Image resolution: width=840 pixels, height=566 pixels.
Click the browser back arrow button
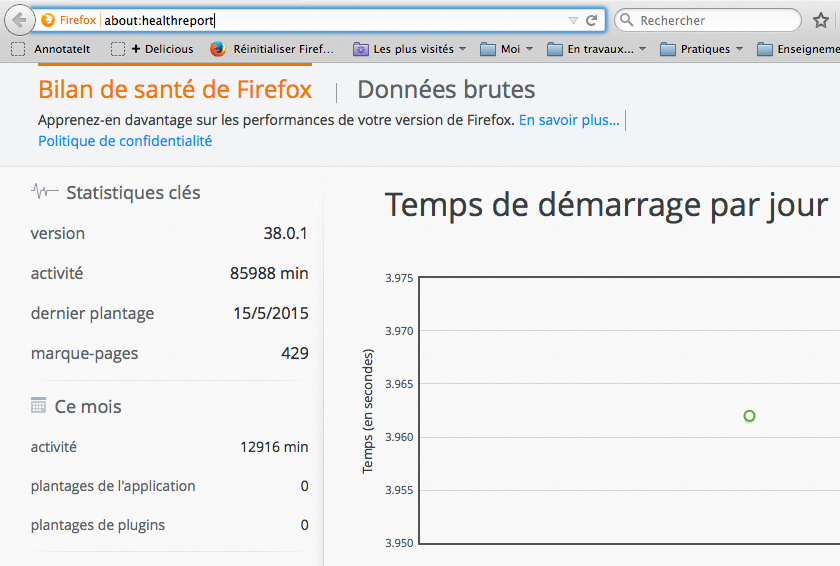point(19,20)
